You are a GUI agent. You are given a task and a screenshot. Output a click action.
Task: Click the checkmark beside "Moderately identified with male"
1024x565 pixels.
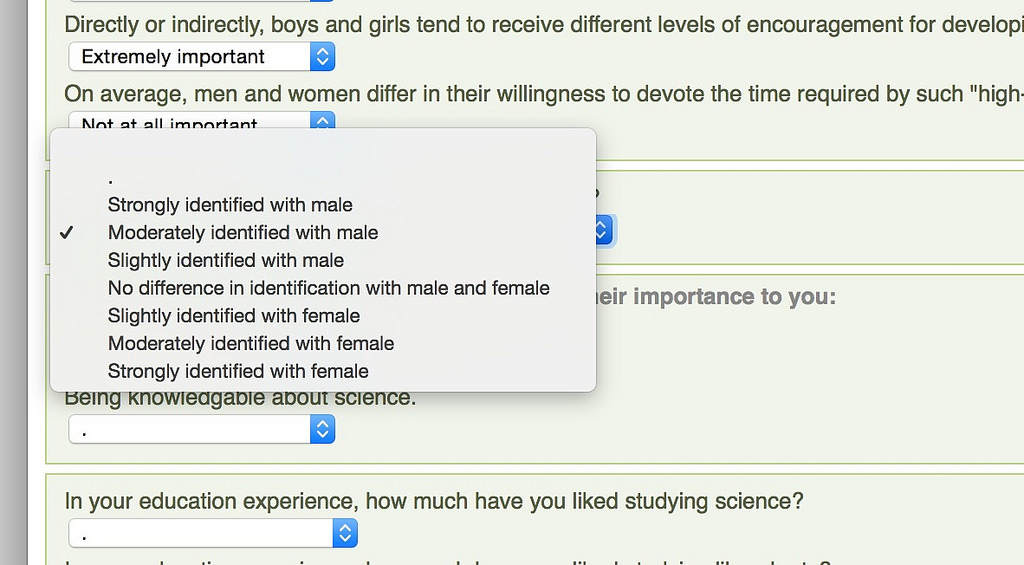point(67,233)
